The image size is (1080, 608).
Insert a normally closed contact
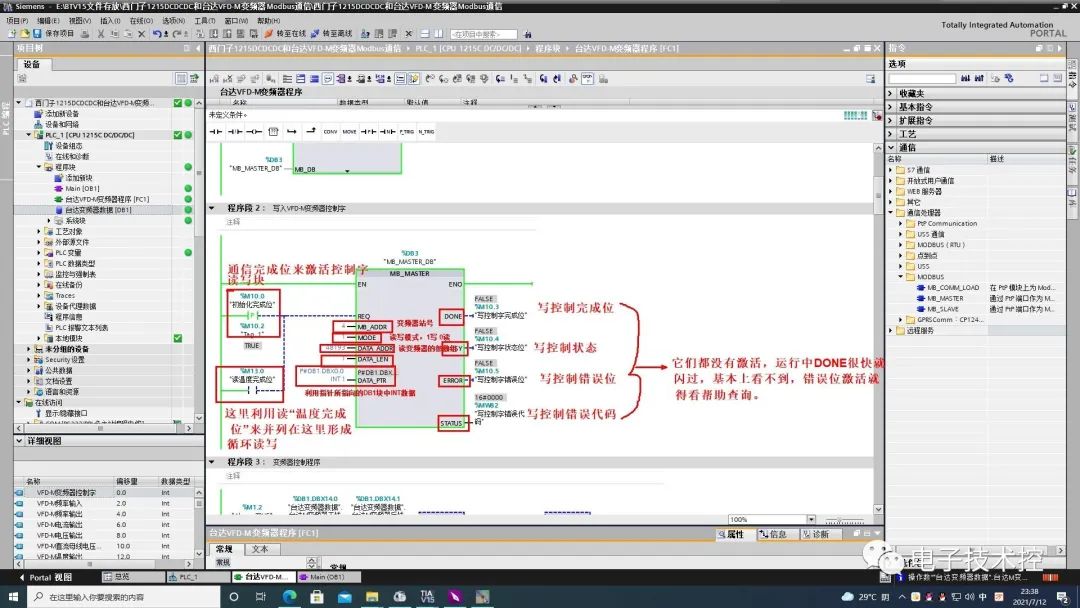(x=235, y=132)
